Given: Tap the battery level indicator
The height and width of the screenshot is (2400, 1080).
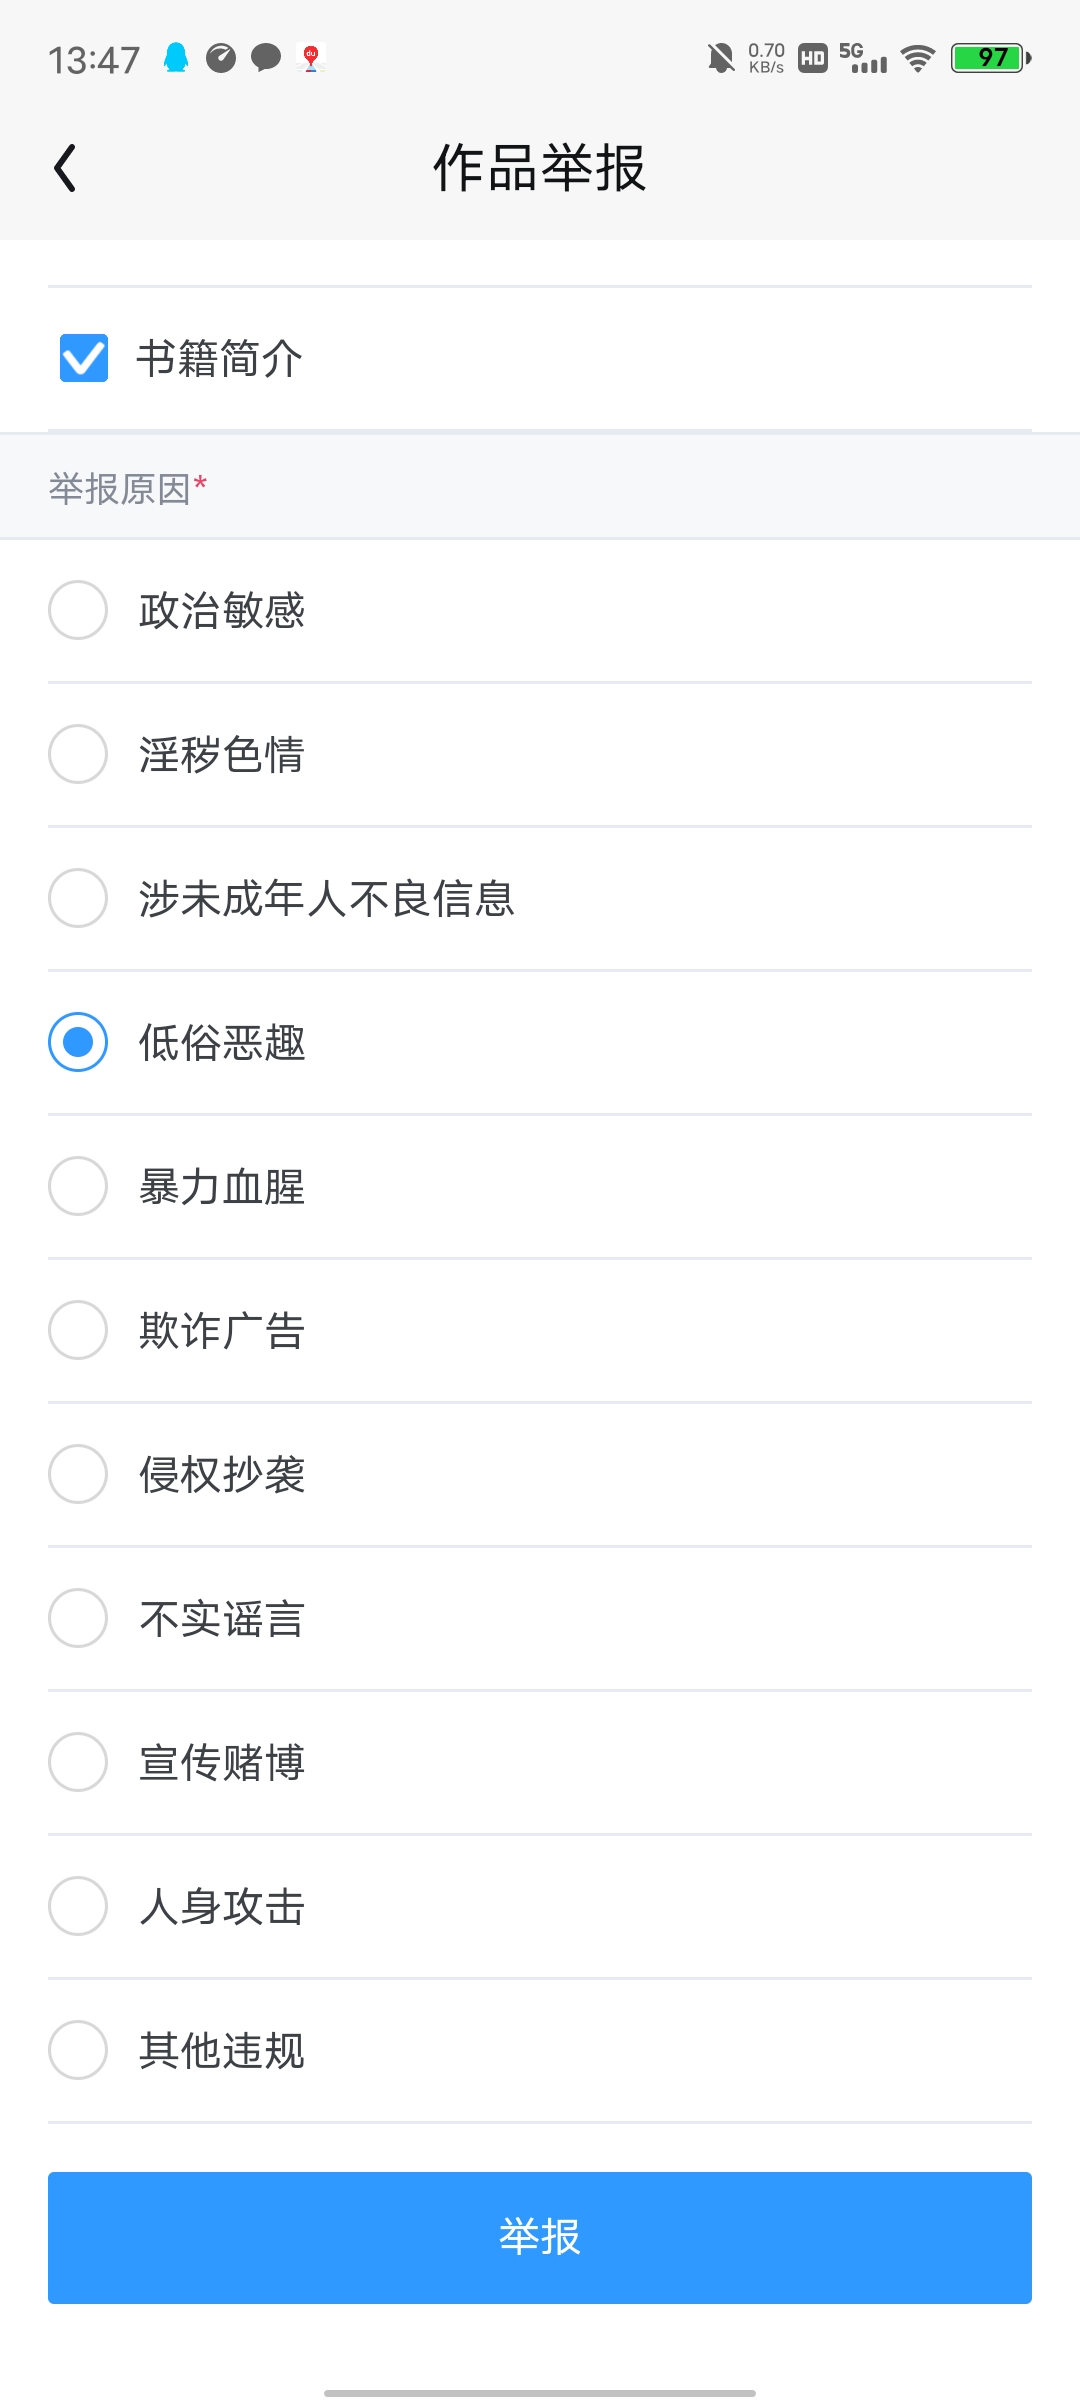Looking at the screenshot, I should [x=991, y=59].
